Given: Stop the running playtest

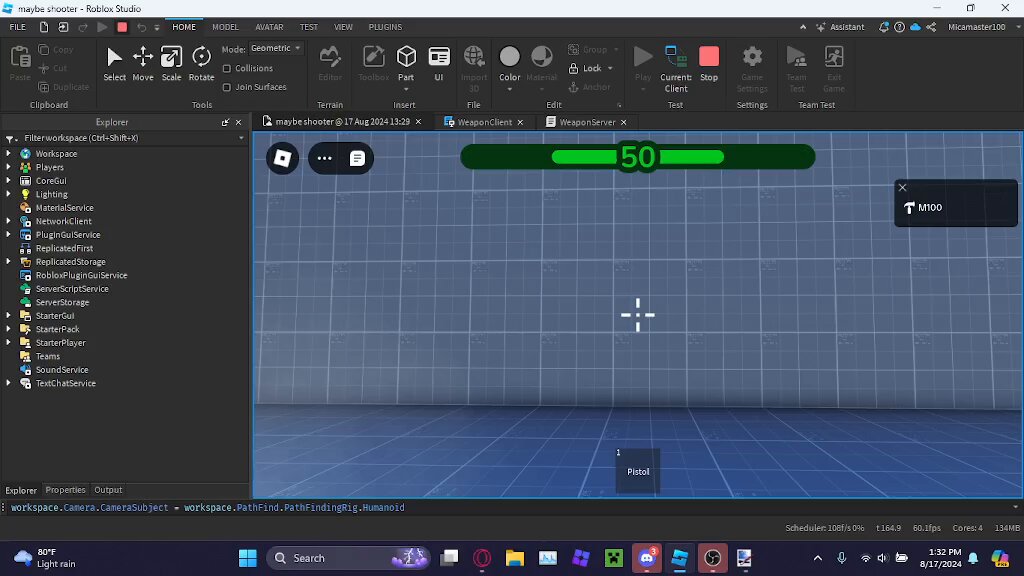Looking at the screenshot, I should click(x=709, y=63).
